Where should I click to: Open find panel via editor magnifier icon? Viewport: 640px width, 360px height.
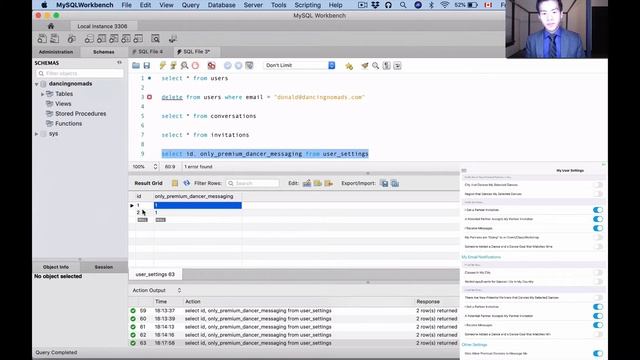[376, 66]
